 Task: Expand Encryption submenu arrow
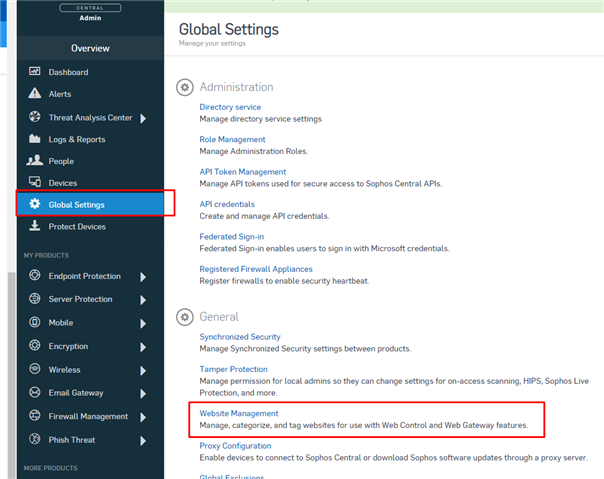pyautogui.click(x=143, y=347)
